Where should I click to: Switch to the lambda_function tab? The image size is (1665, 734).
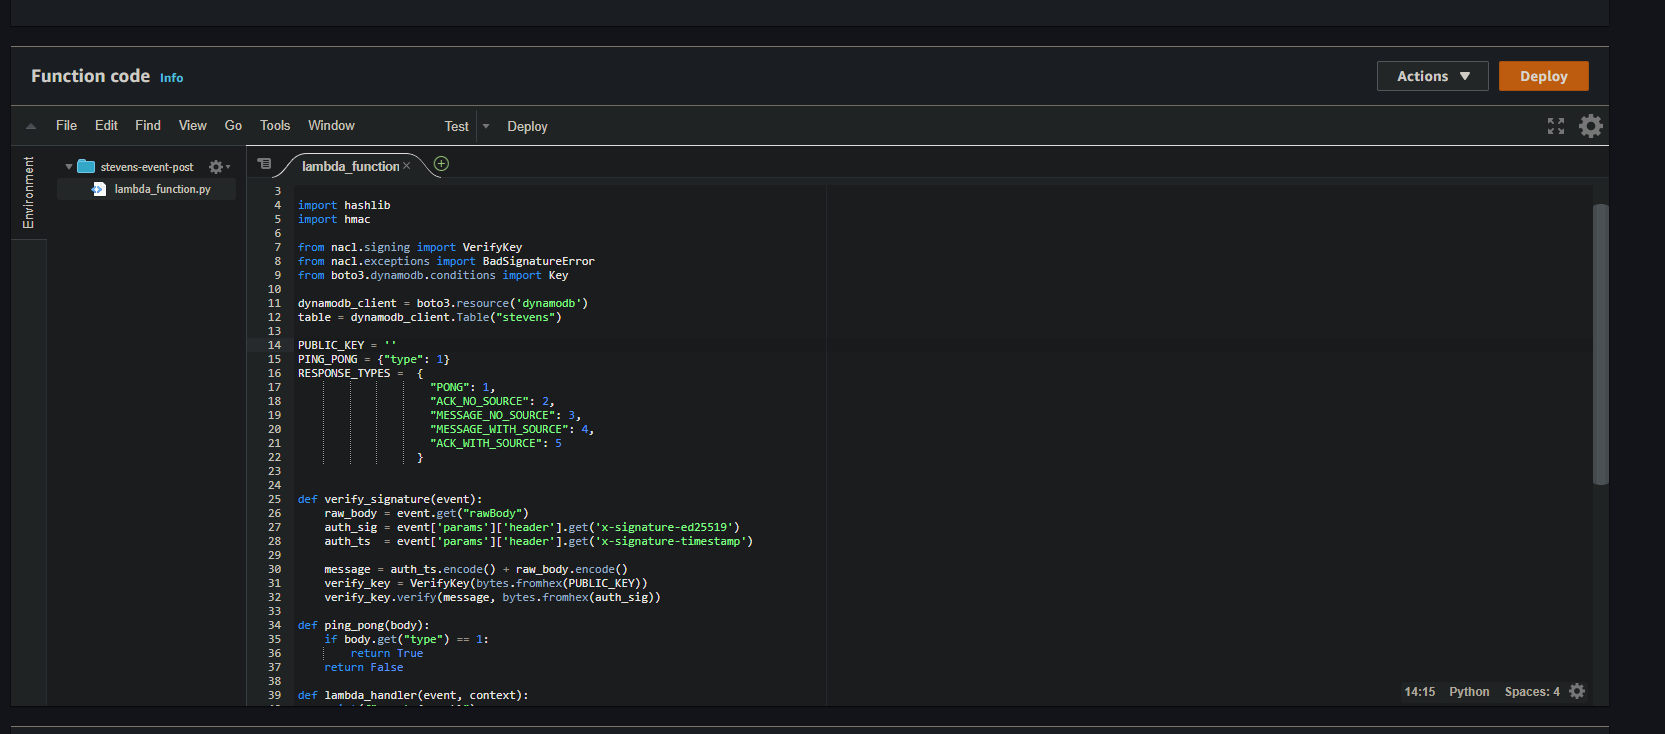pyautogui.click(x=350, y=166)
